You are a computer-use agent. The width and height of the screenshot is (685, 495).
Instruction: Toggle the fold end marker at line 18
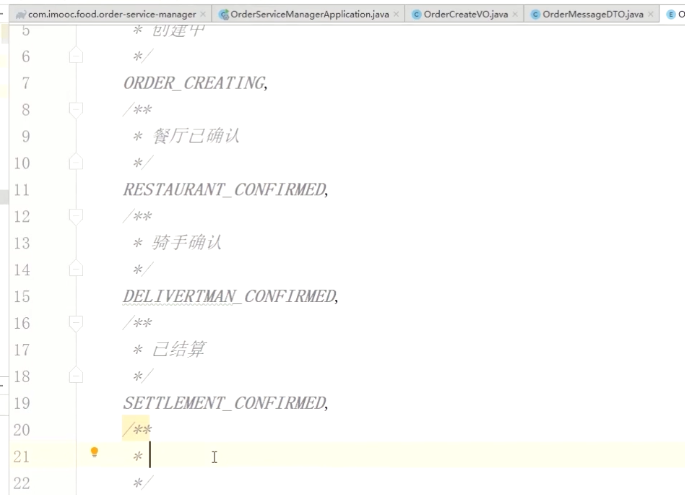[x=76, y=375]
